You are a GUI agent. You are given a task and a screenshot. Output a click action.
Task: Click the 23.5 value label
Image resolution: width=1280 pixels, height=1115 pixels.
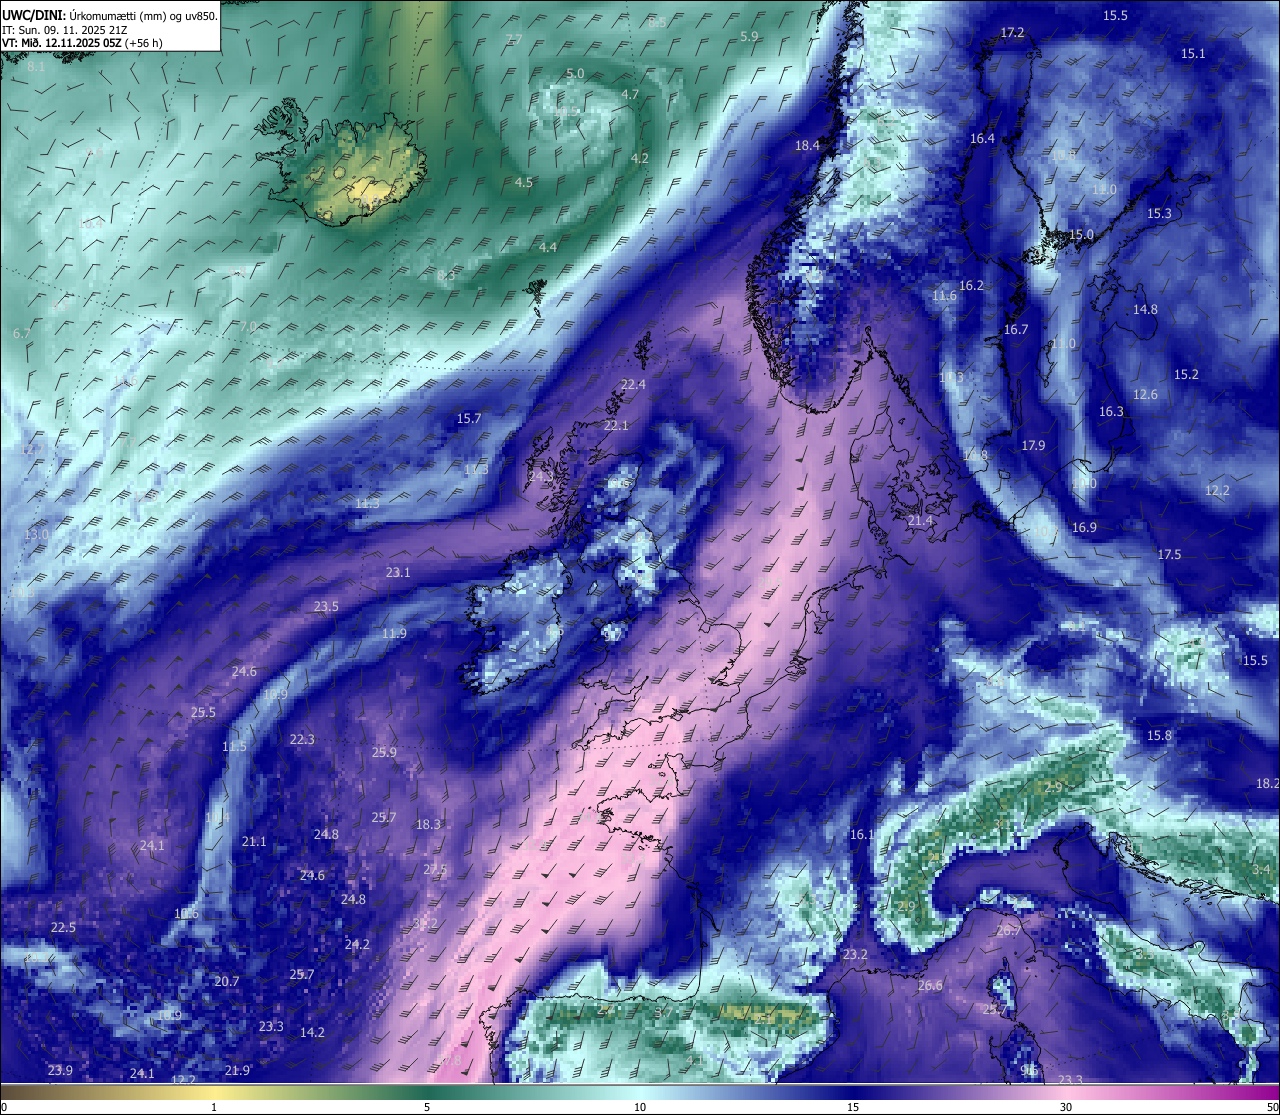point(326,607)
